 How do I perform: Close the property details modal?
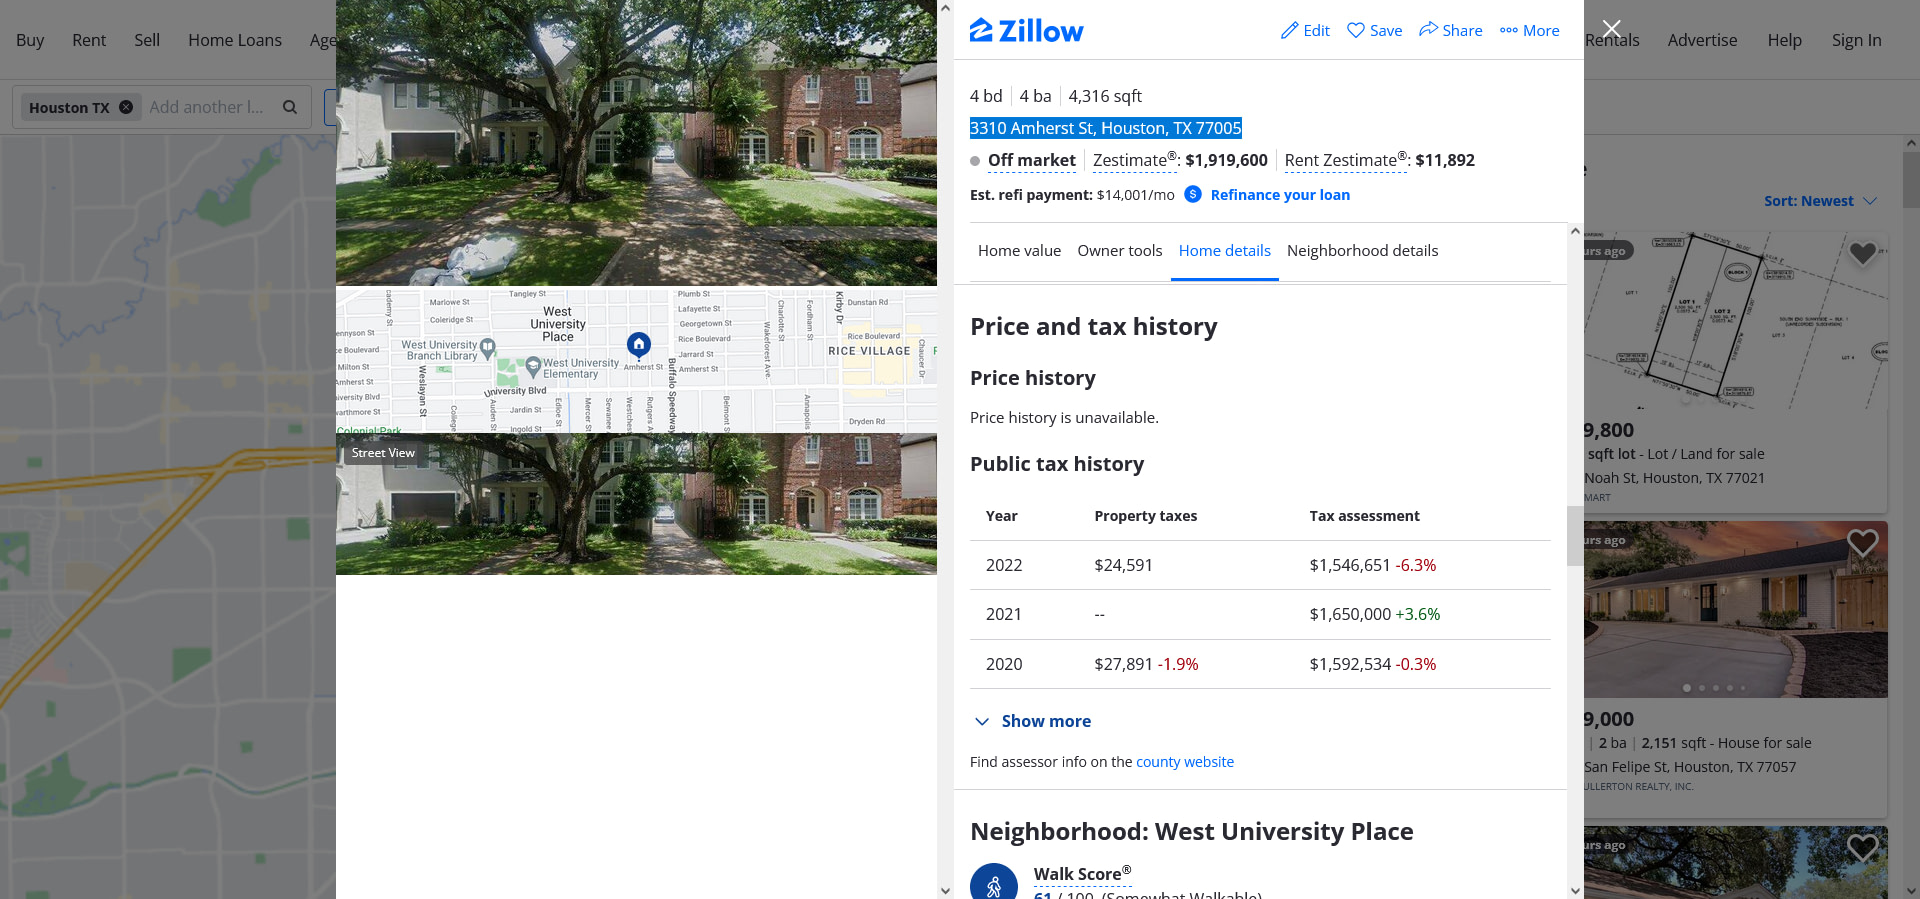(1611, 28)
